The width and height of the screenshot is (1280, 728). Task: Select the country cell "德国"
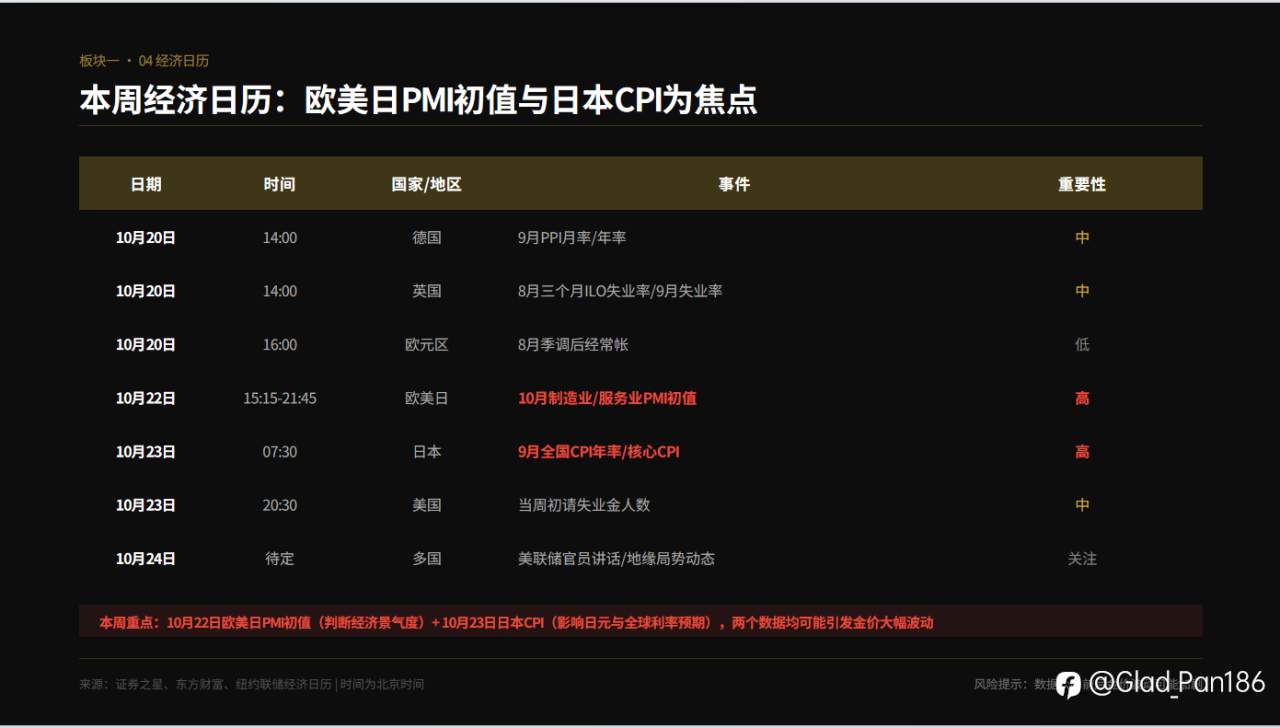click(427, 238)
